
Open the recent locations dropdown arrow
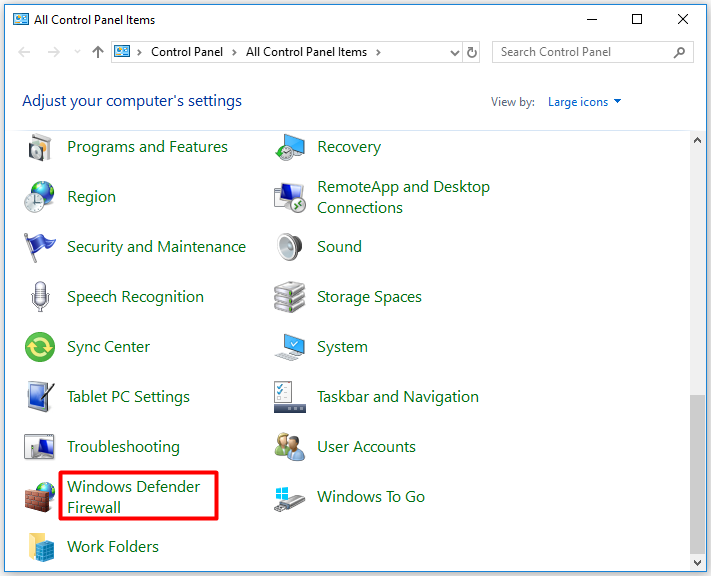point(78,52)
